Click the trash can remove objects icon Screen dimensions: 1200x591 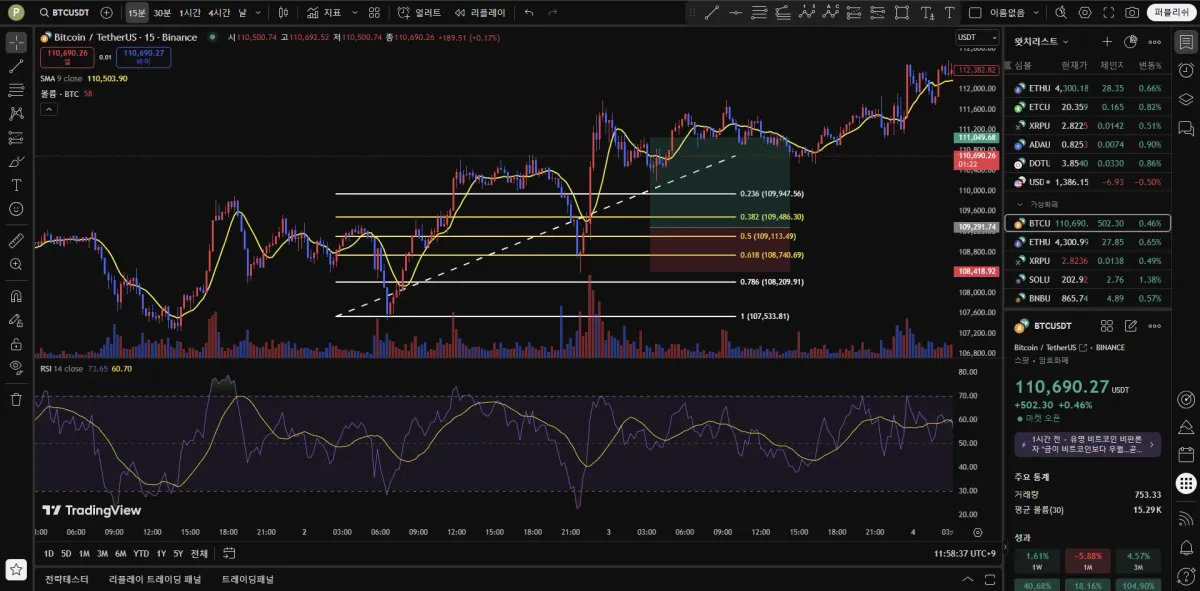[x=16, y=399]
